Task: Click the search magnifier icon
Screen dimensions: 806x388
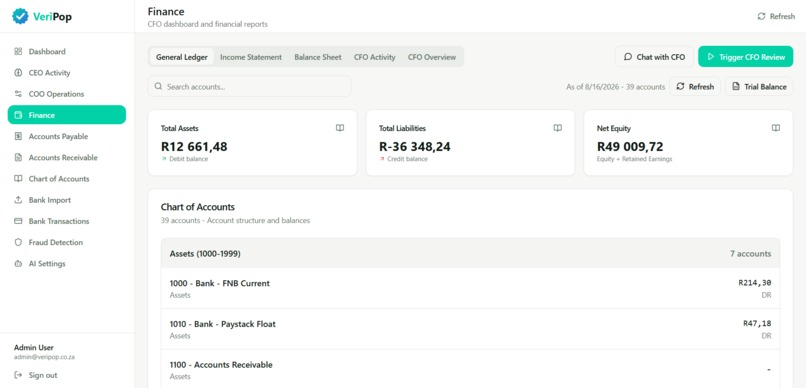Action: (x=158, y=86)
